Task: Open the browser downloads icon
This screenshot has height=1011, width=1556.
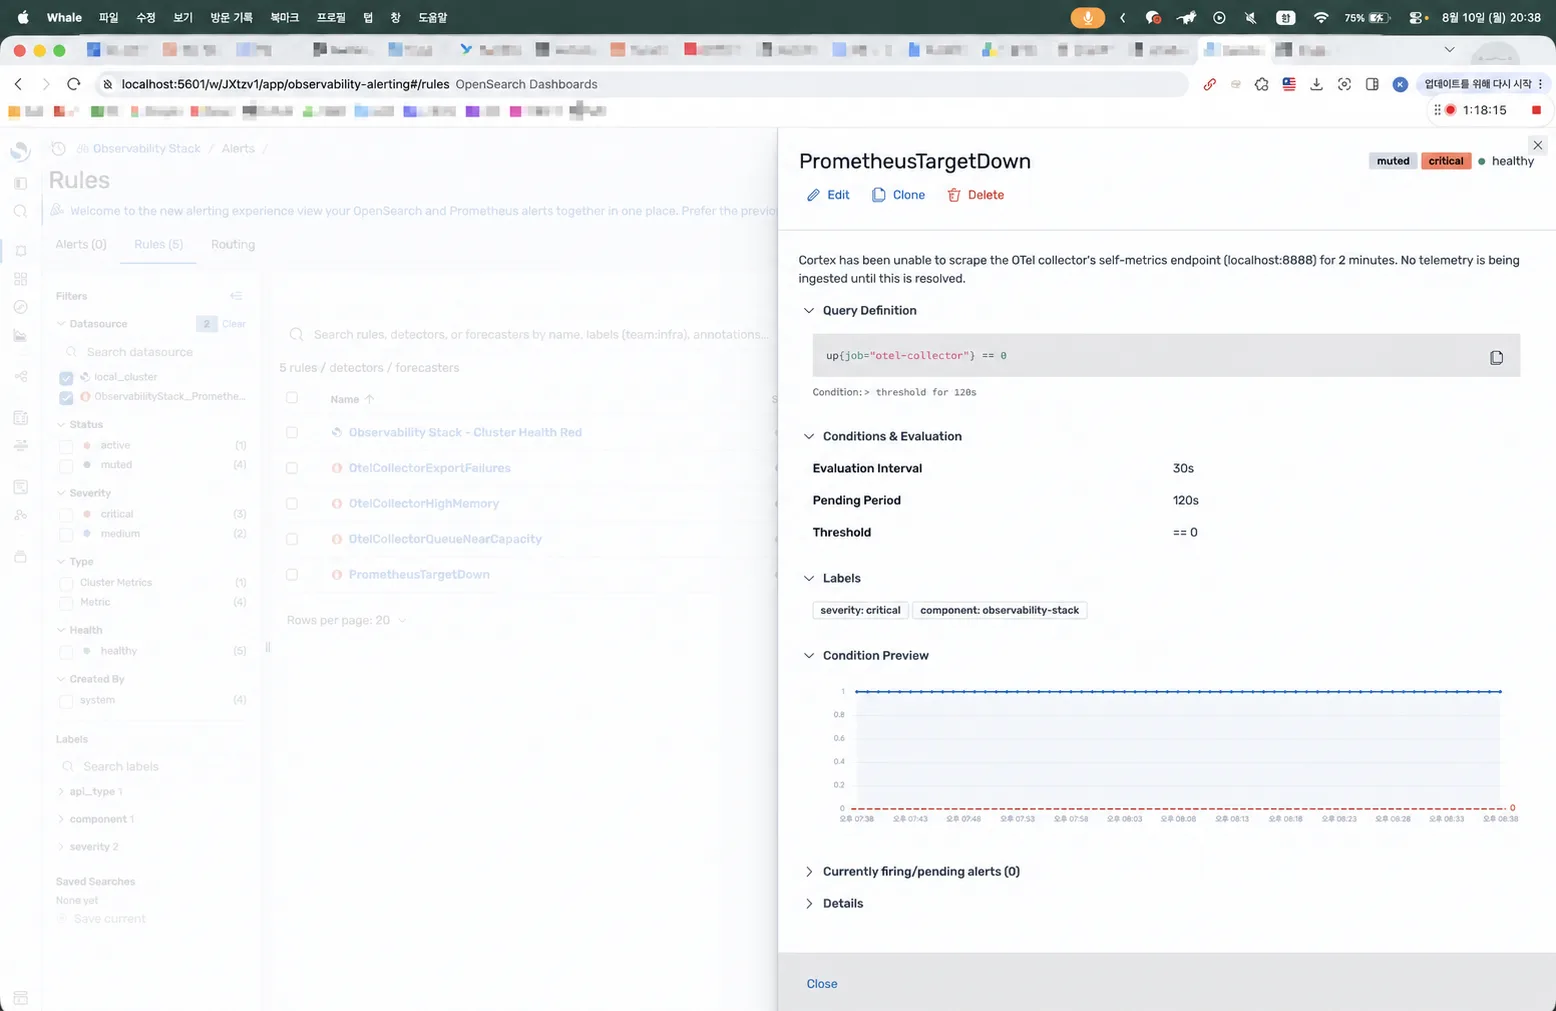Action: [1316, 84]
